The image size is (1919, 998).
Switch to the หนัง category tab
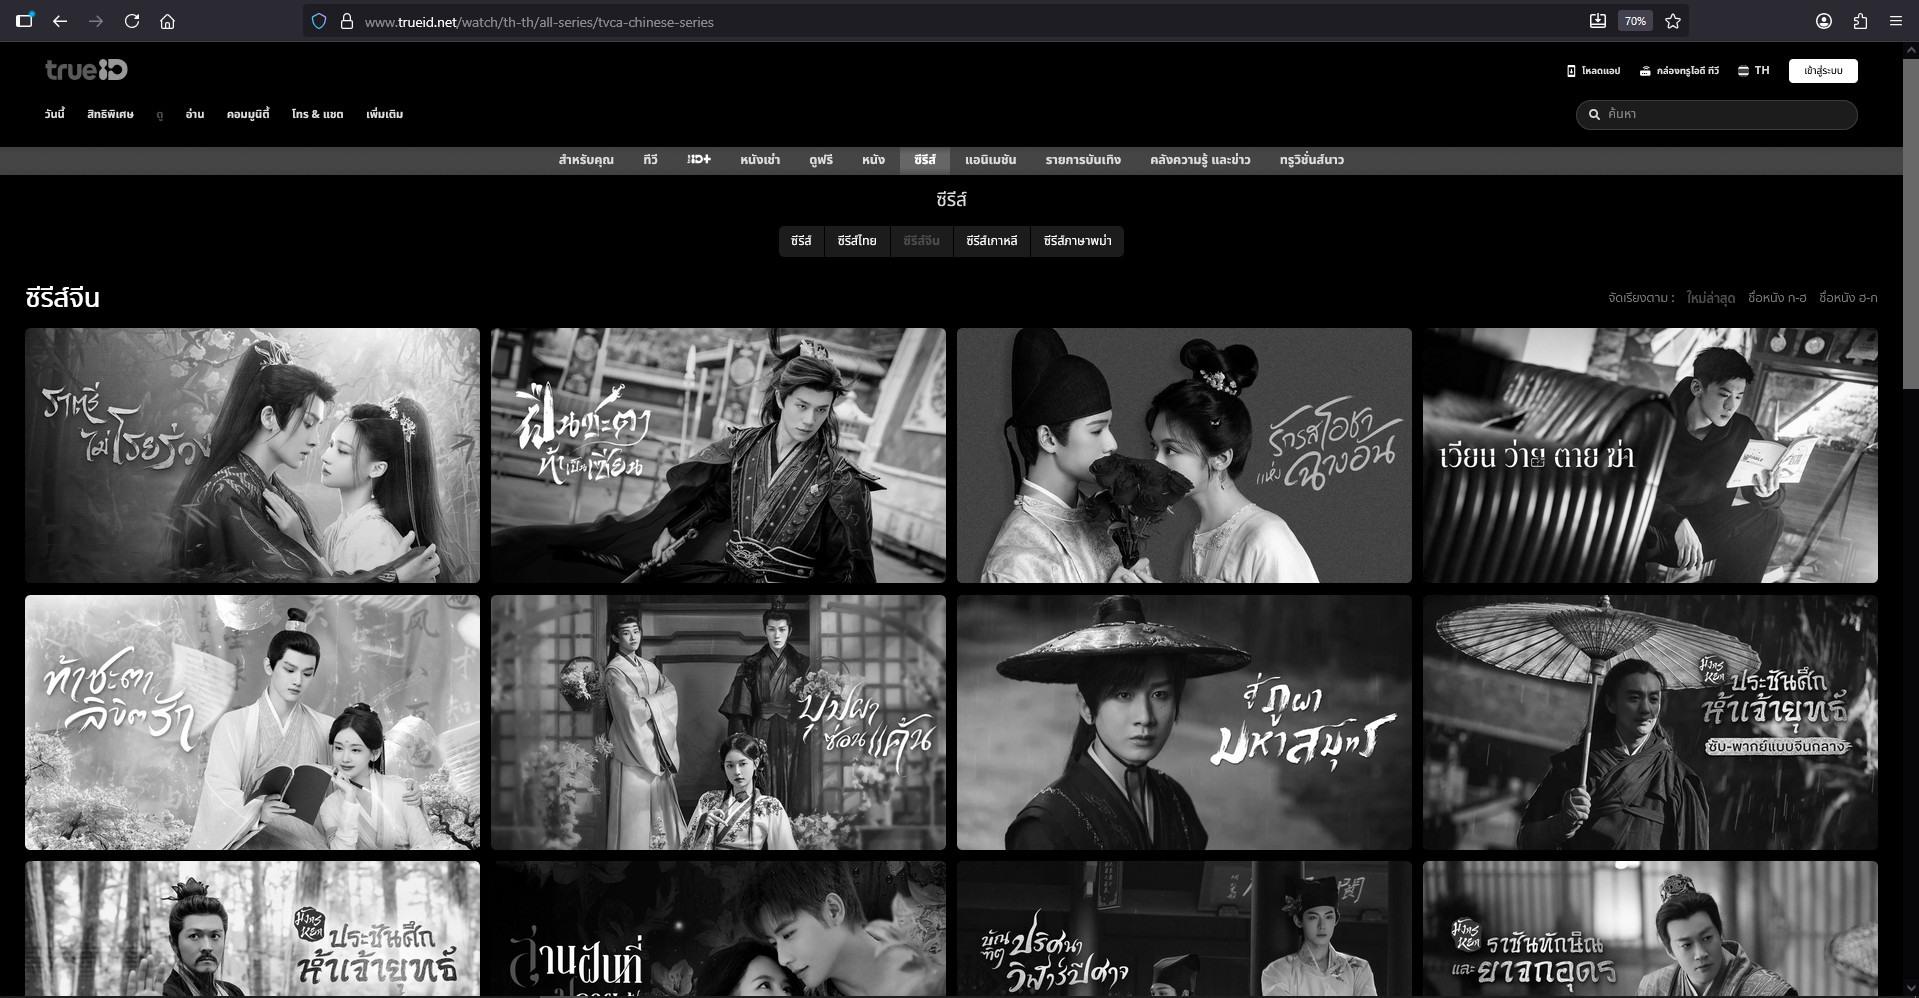click(x=873, y=160)
